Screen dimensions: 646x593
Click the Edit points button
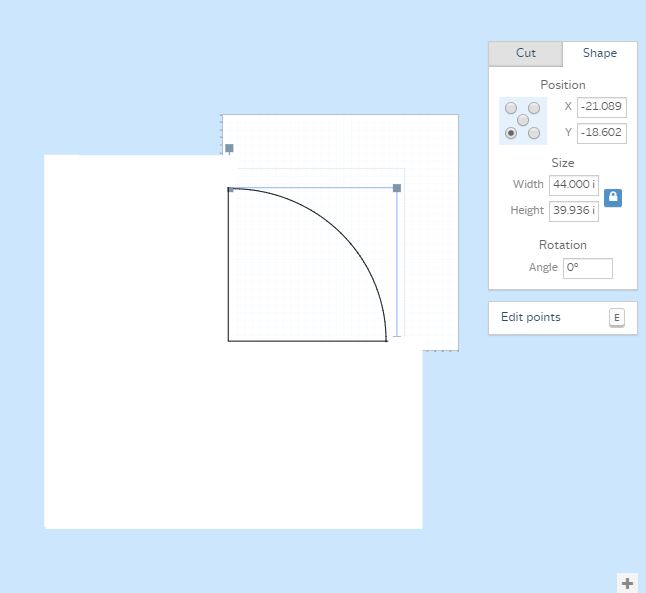(531, 318)
